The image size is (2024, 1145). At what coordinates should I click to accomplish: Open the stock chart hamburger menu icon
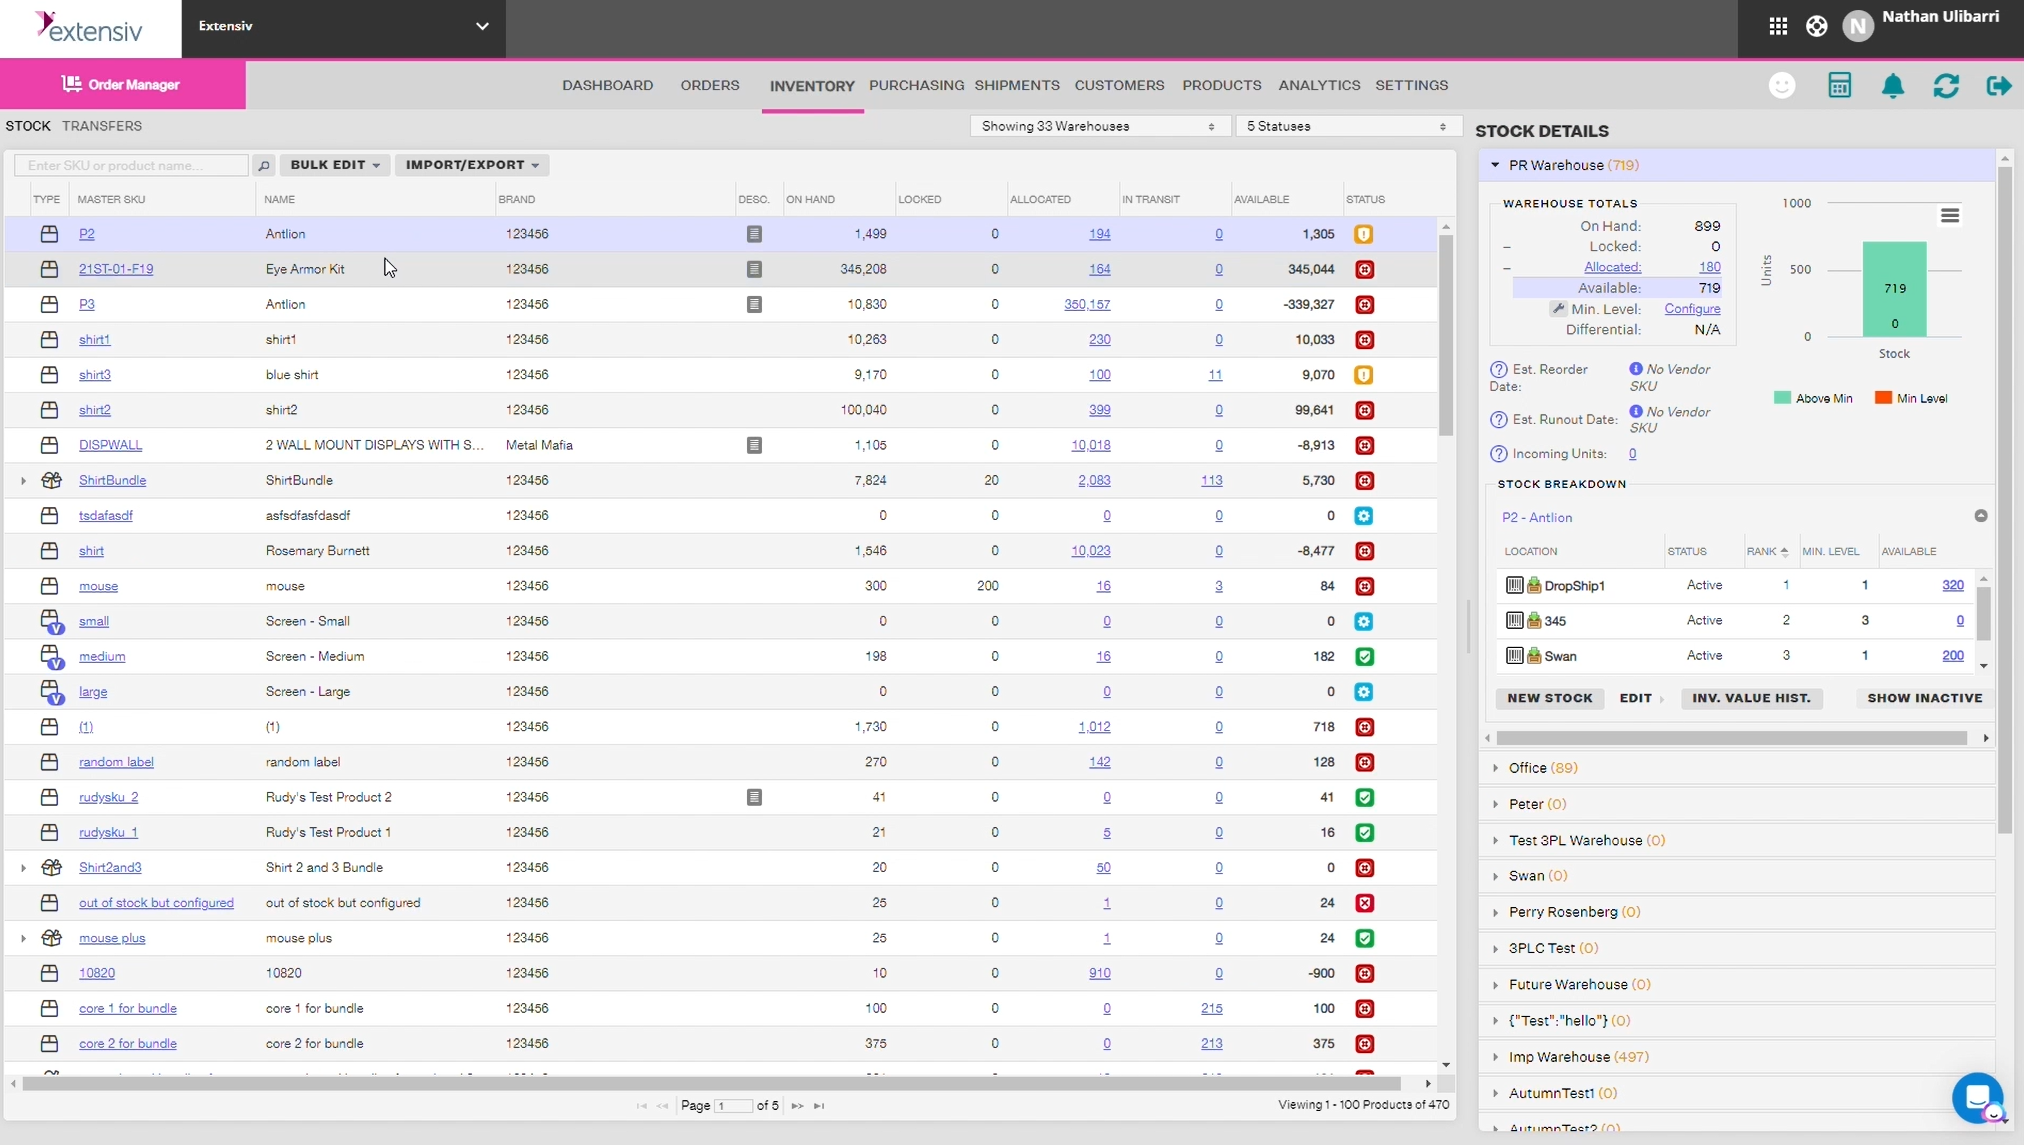1949,215
